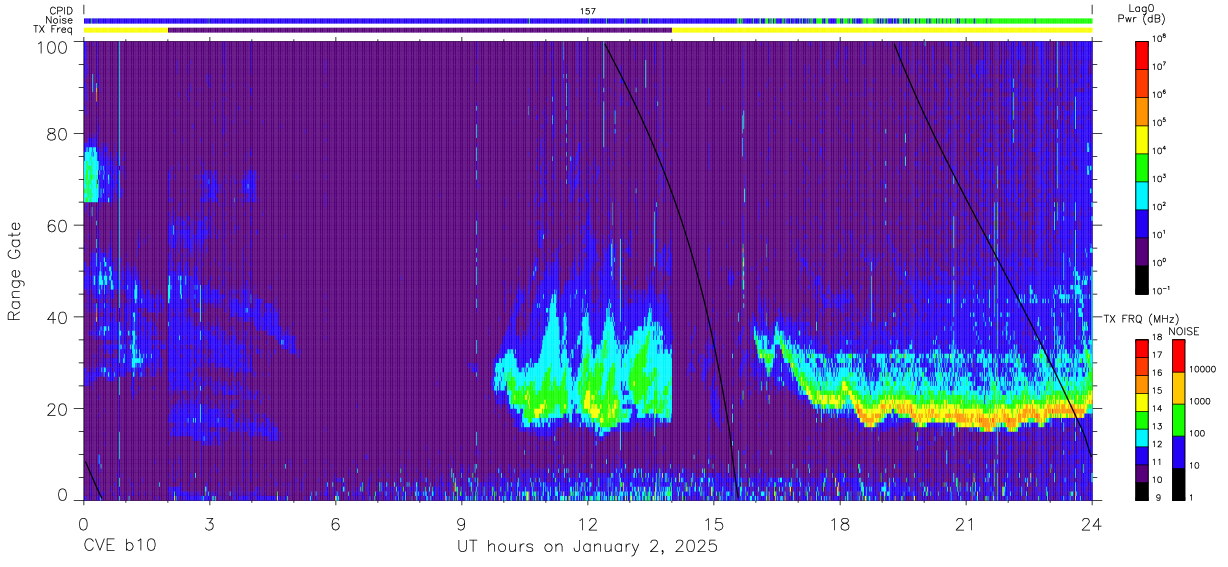Click the NOISE legend title
The width and height of the screenshot is (1228, 567).
point(1183,331)
